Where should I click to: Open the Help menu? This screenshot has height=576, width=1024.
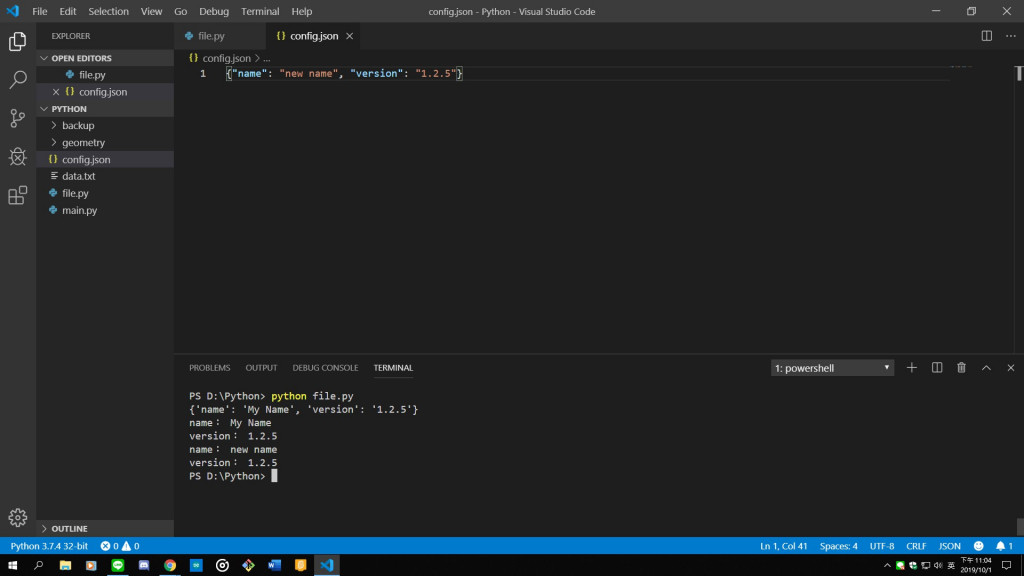click(302, 11)
